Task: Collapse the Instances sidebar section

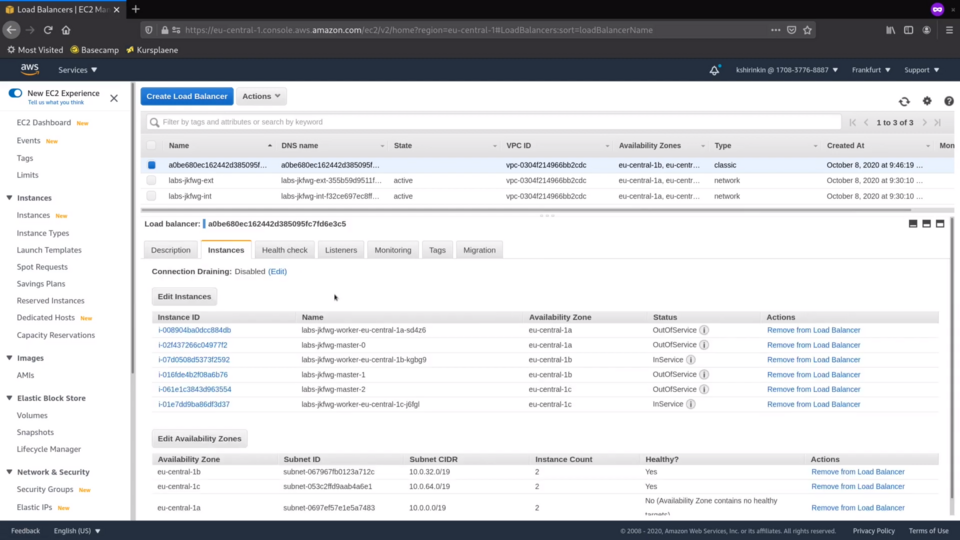Action: tap(9, 198)
